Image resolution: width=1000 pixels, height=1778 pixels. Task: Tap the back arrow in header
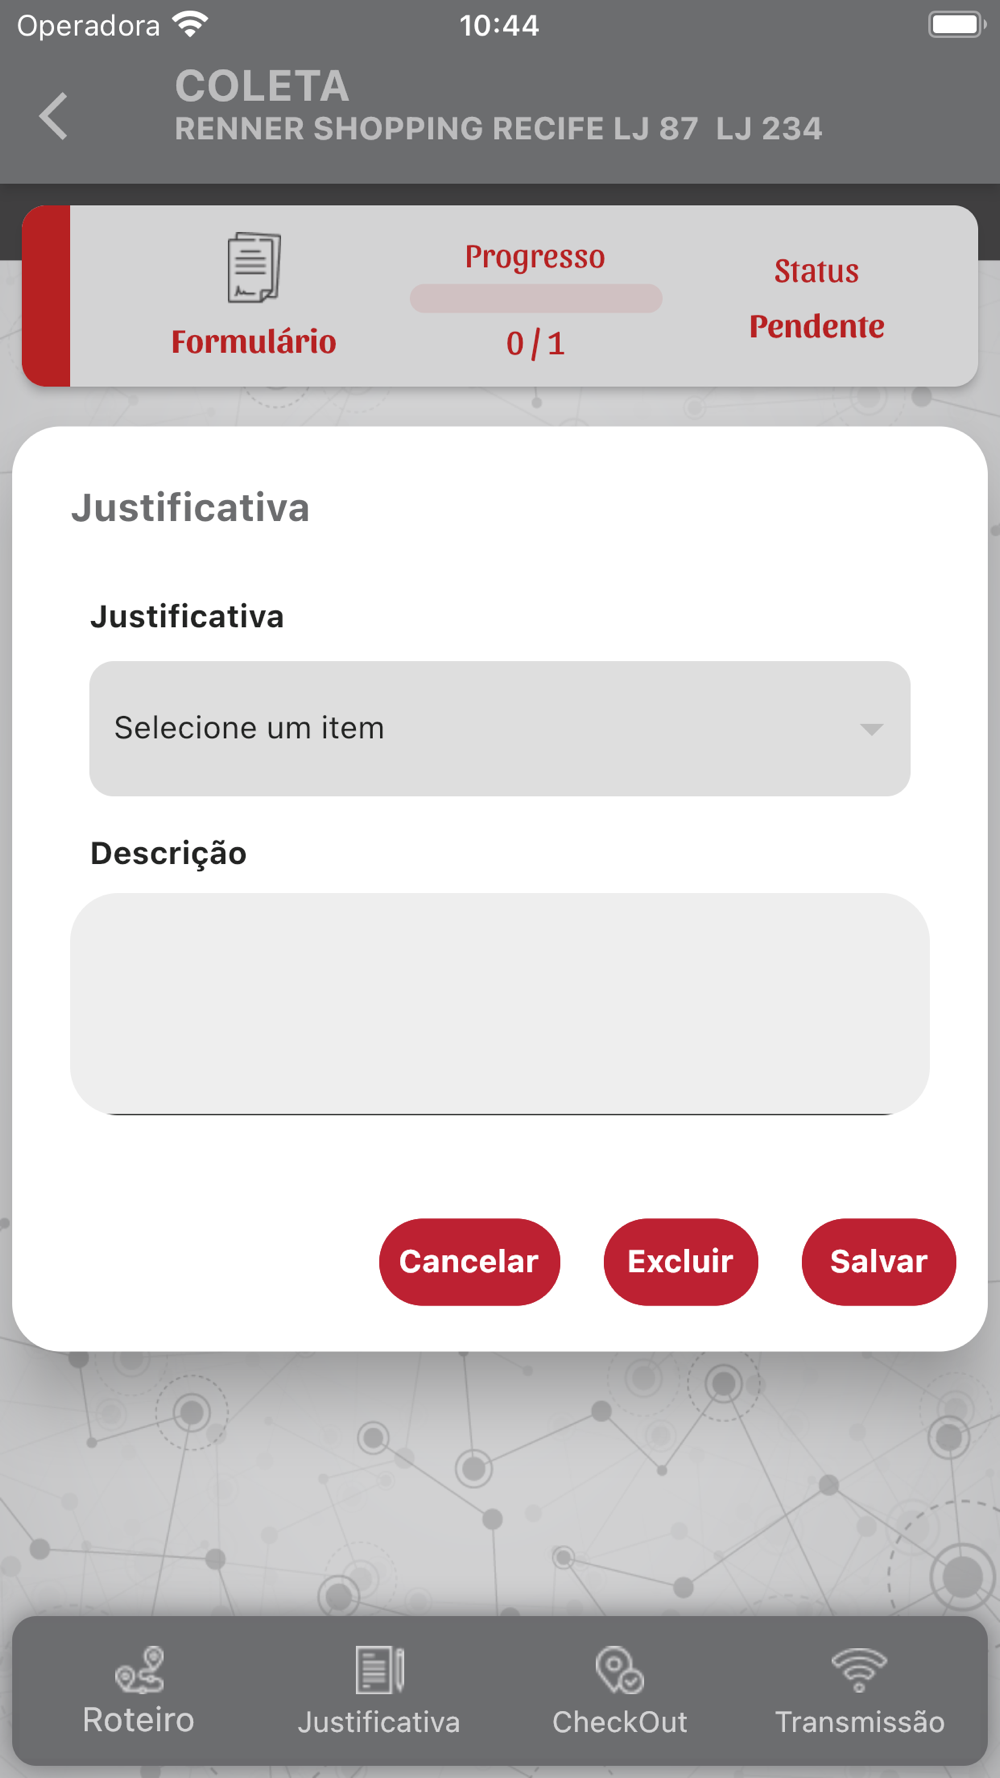tap(54, 116)
